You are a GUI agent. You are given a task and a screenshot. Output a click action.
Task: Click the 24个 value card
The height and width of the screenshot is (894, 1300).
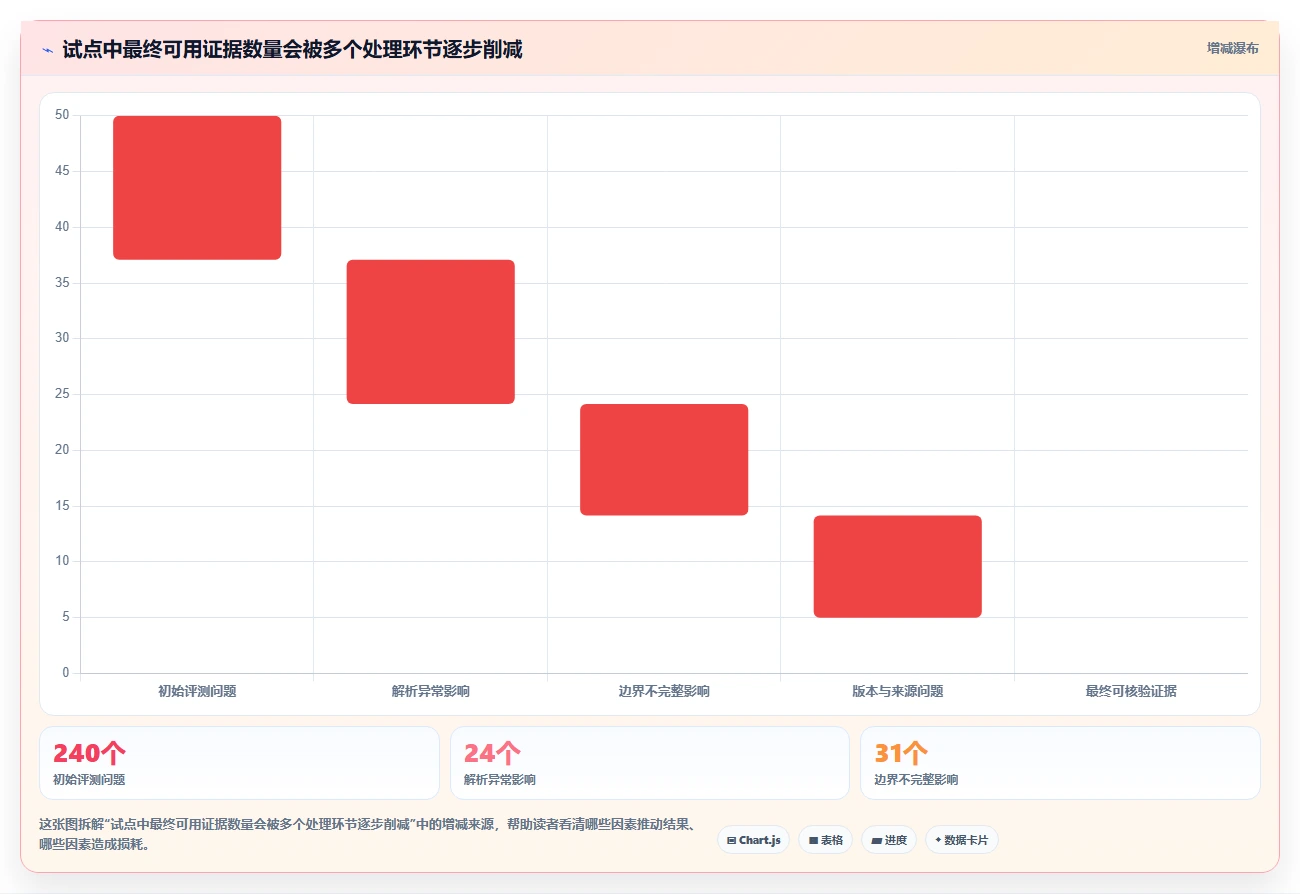(650, 763)
